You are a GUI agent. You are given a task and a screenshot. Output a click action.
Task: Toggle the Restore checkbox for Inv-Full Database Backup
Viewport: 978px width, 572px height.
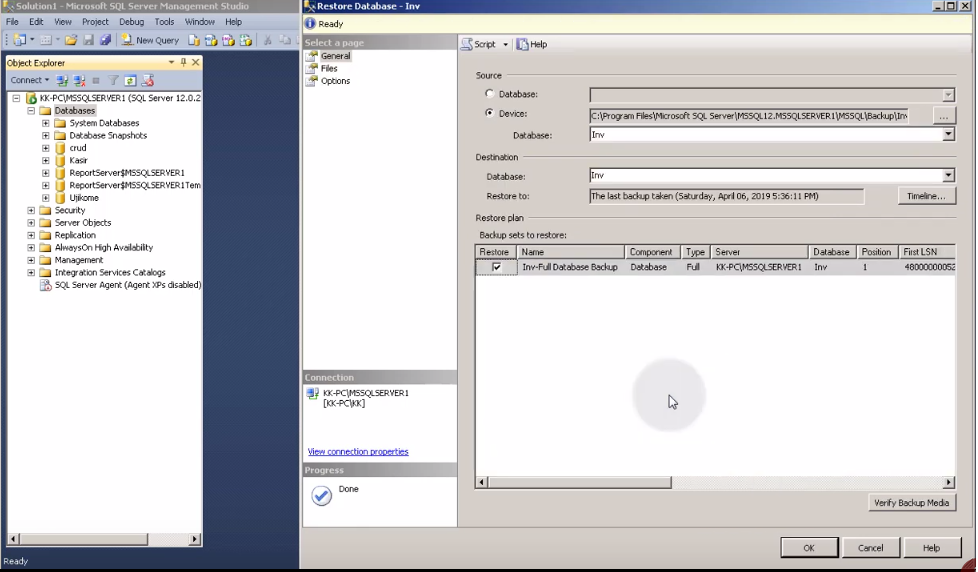point(496,267)
